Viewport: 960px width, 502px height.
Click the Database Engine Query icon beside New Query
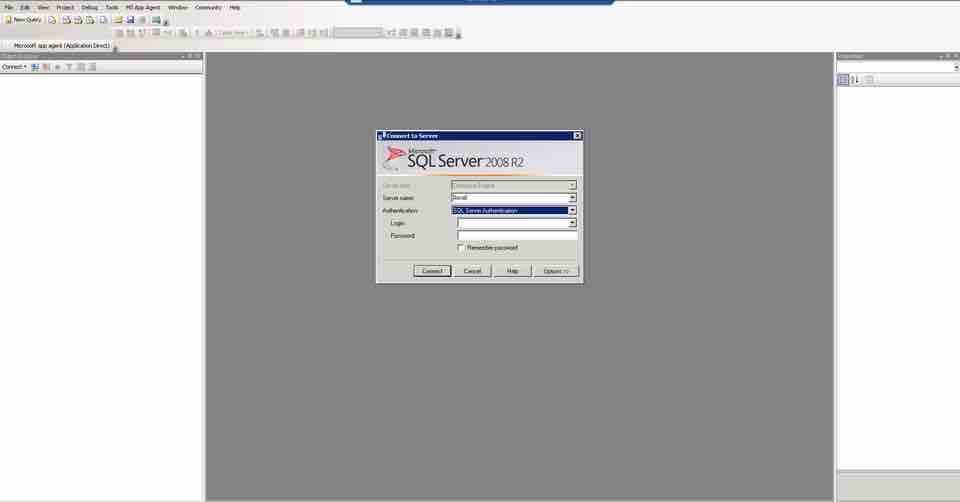point(53,20)
